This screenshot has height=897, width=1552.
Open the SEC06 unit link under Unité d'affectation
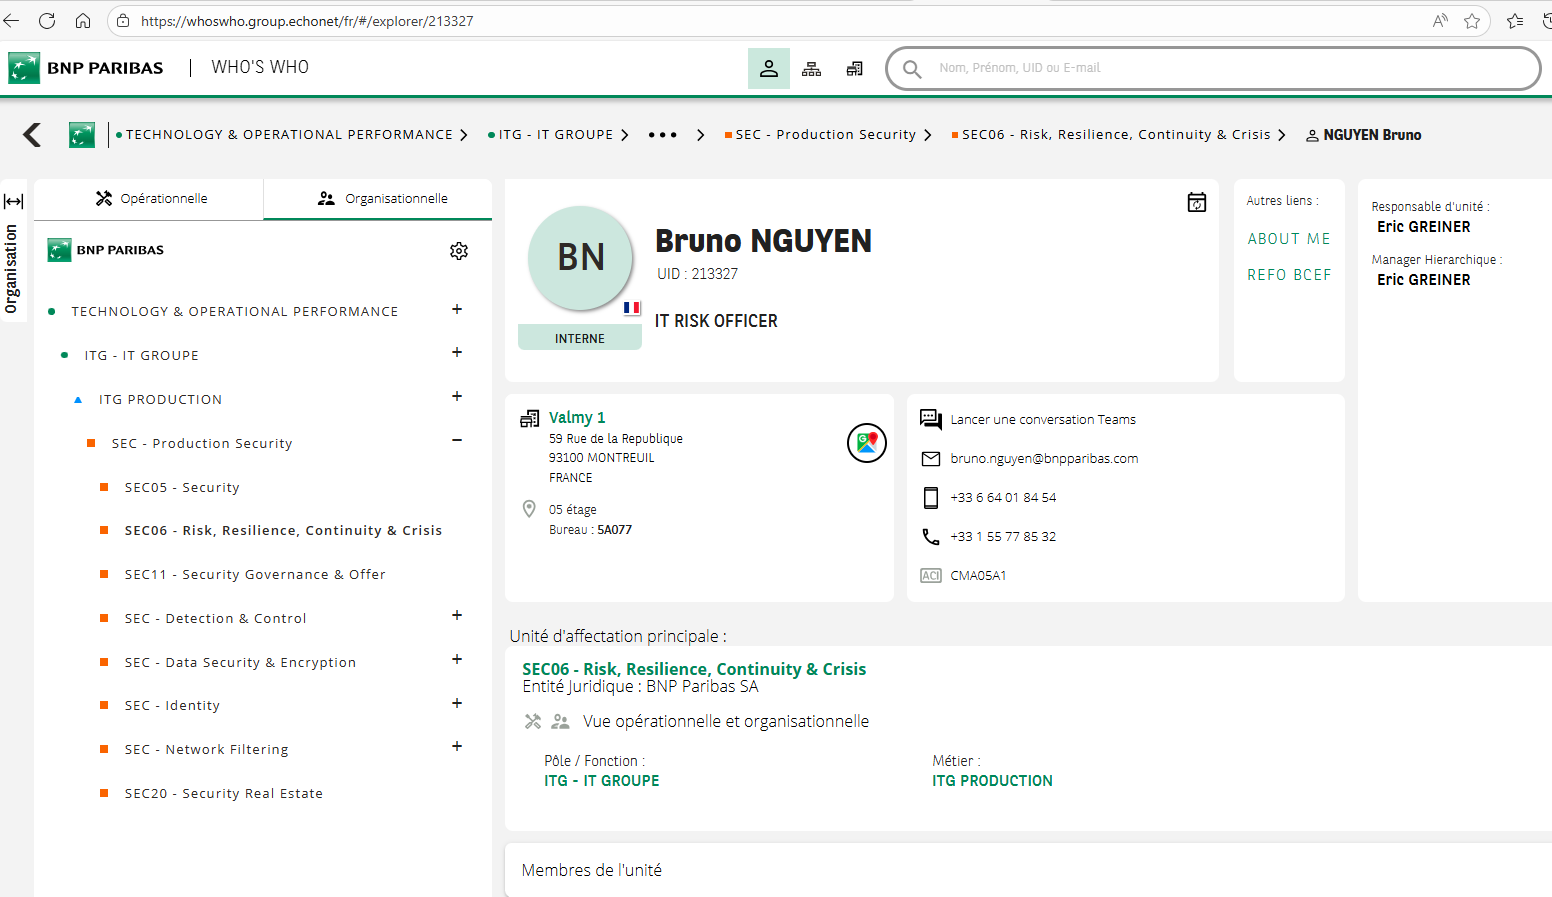click(x=694, y=669)
